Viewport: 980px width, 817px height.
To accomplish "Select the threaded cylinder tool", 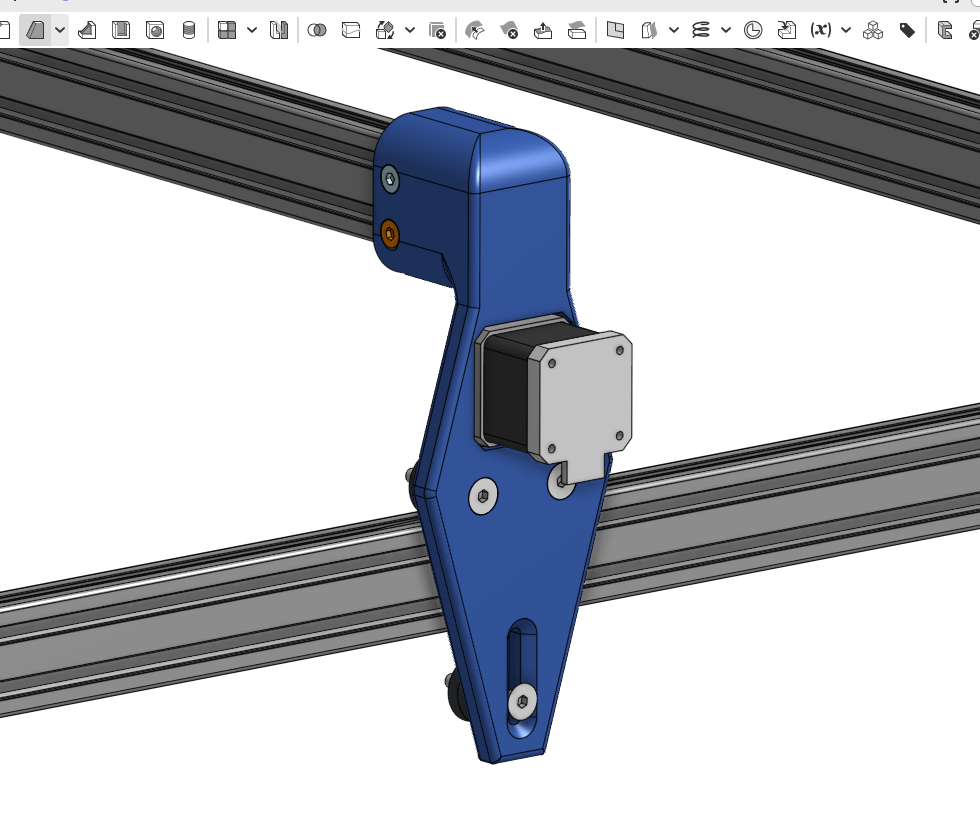I will tap(188, 30).
